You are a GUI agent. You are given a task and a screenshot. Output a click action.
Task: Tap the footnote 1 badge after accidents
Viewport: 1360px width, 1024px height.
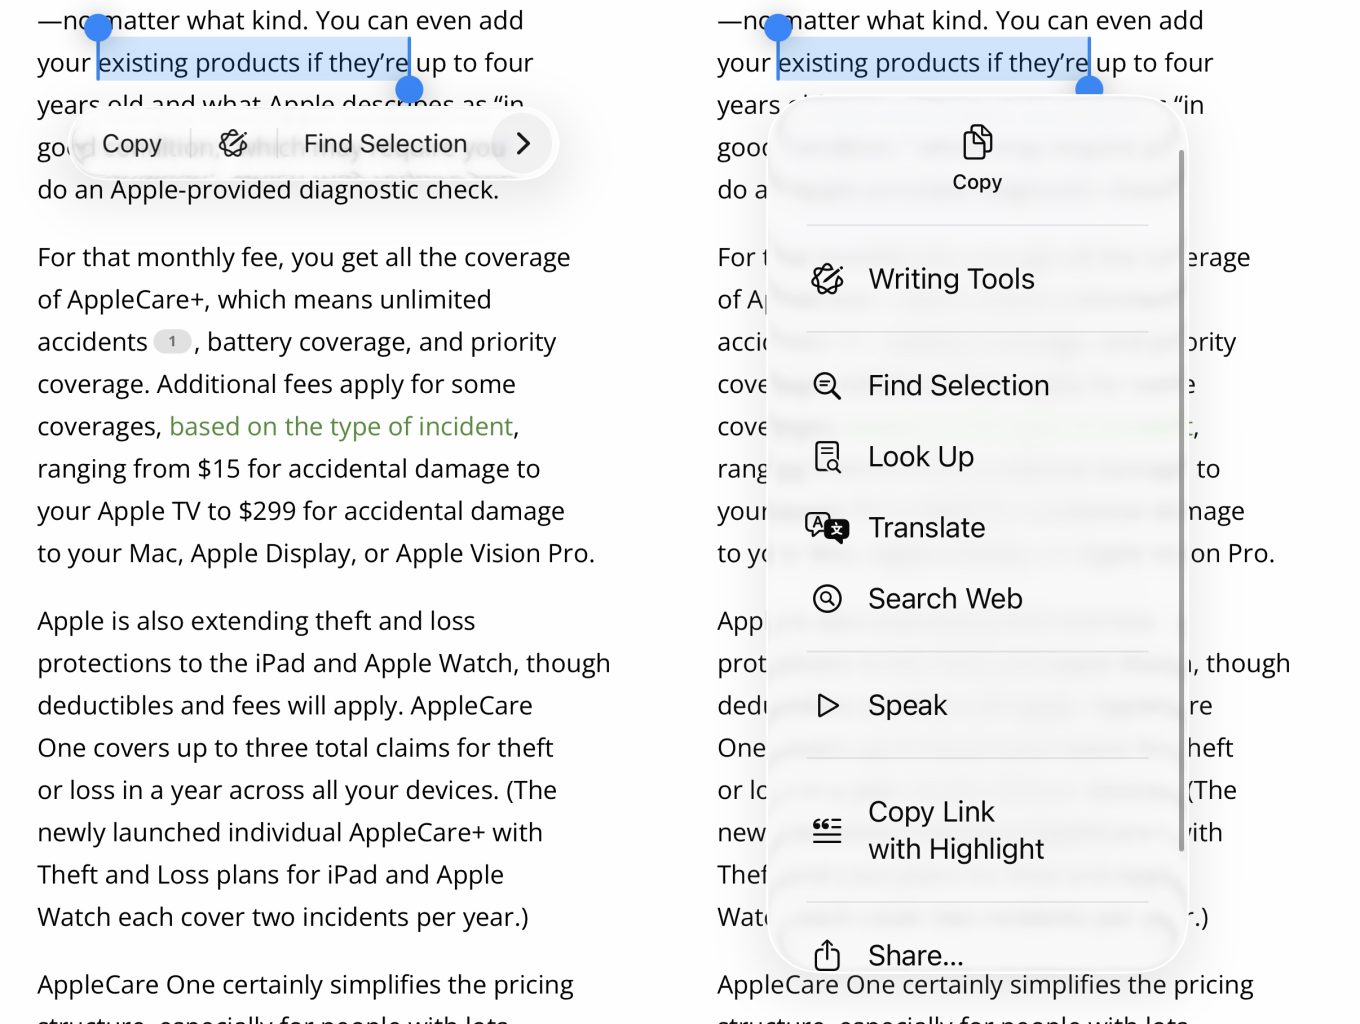click(x=172, y=342)
